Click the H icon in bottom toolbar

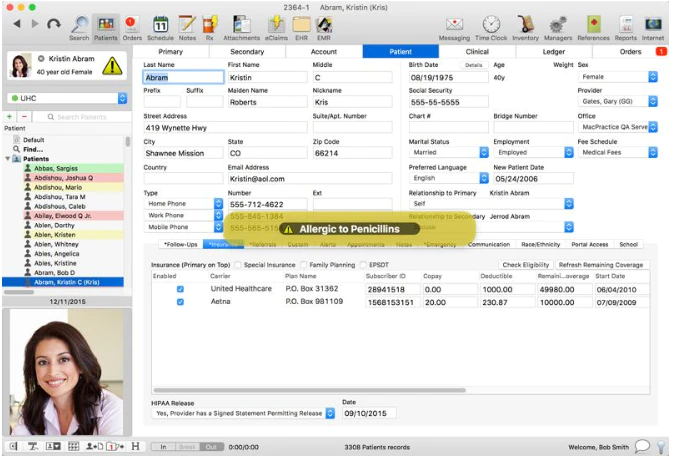(x=135, y=446)
